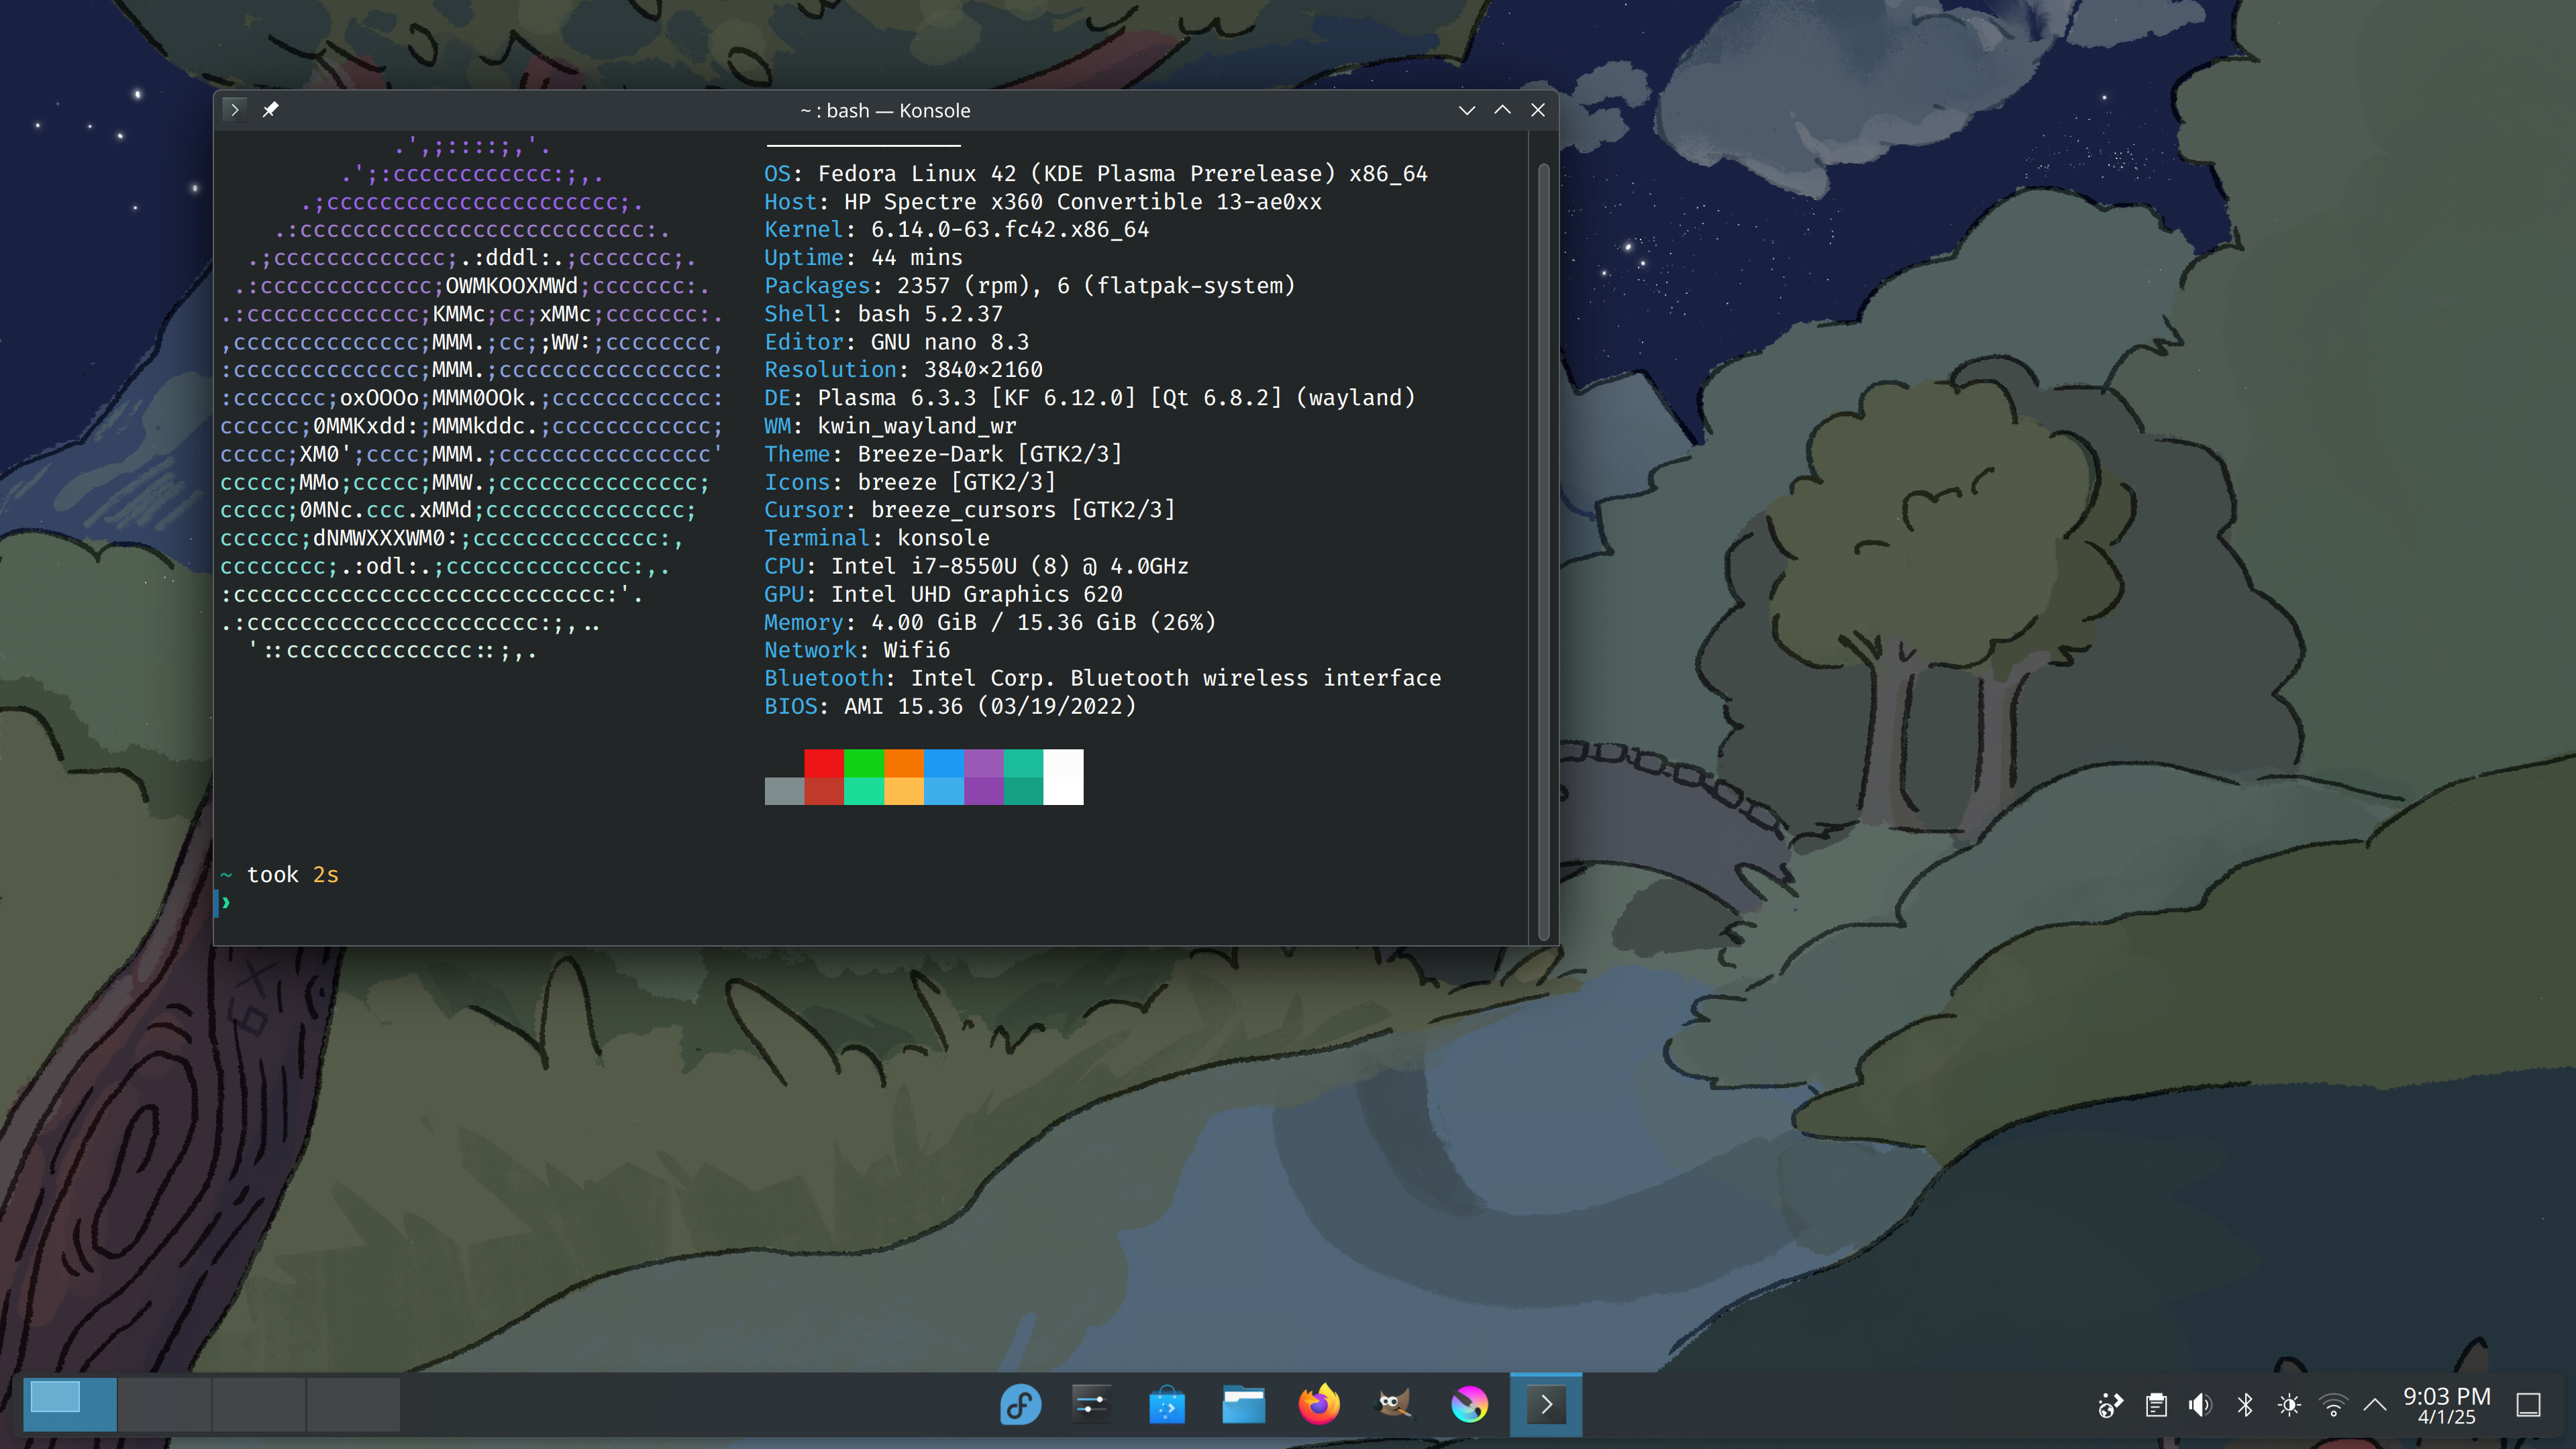Open brightness and color tray settings

2289,1405
